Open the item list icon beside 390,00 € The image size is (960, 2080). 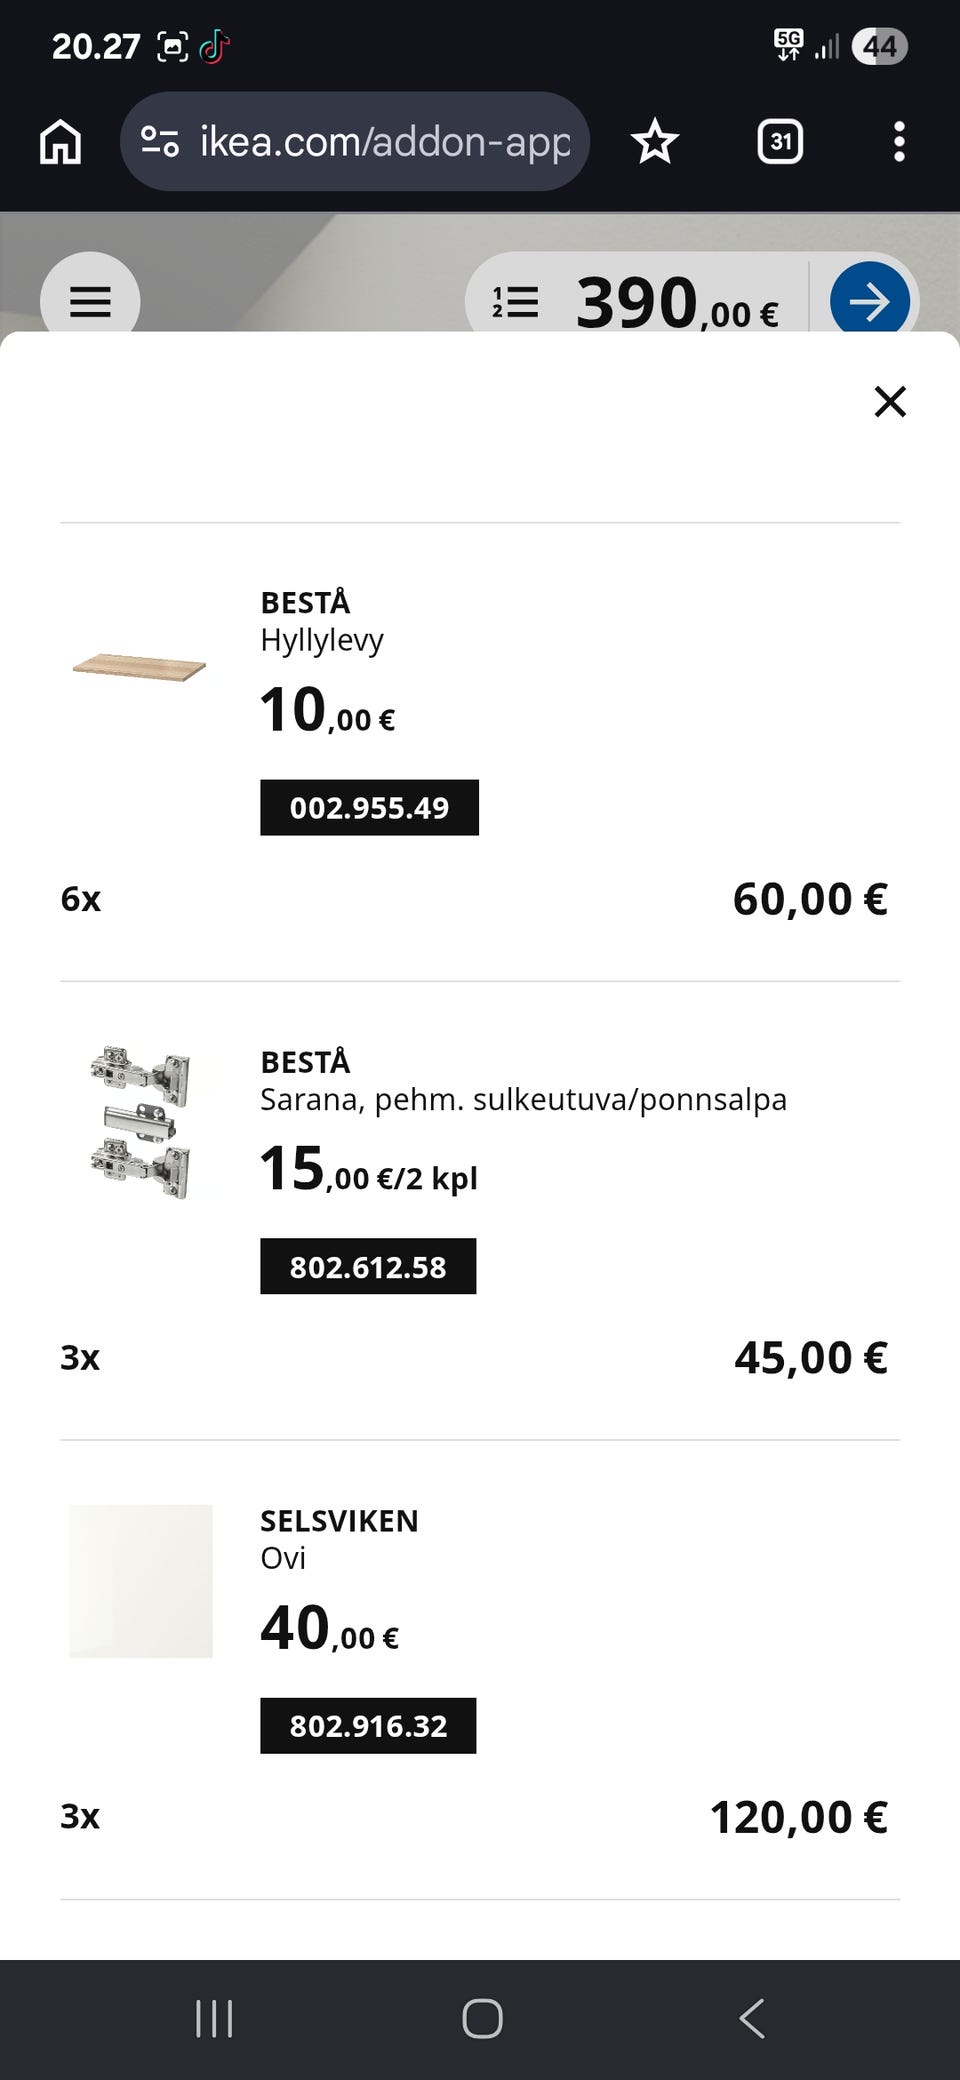[x=515, y=301]
